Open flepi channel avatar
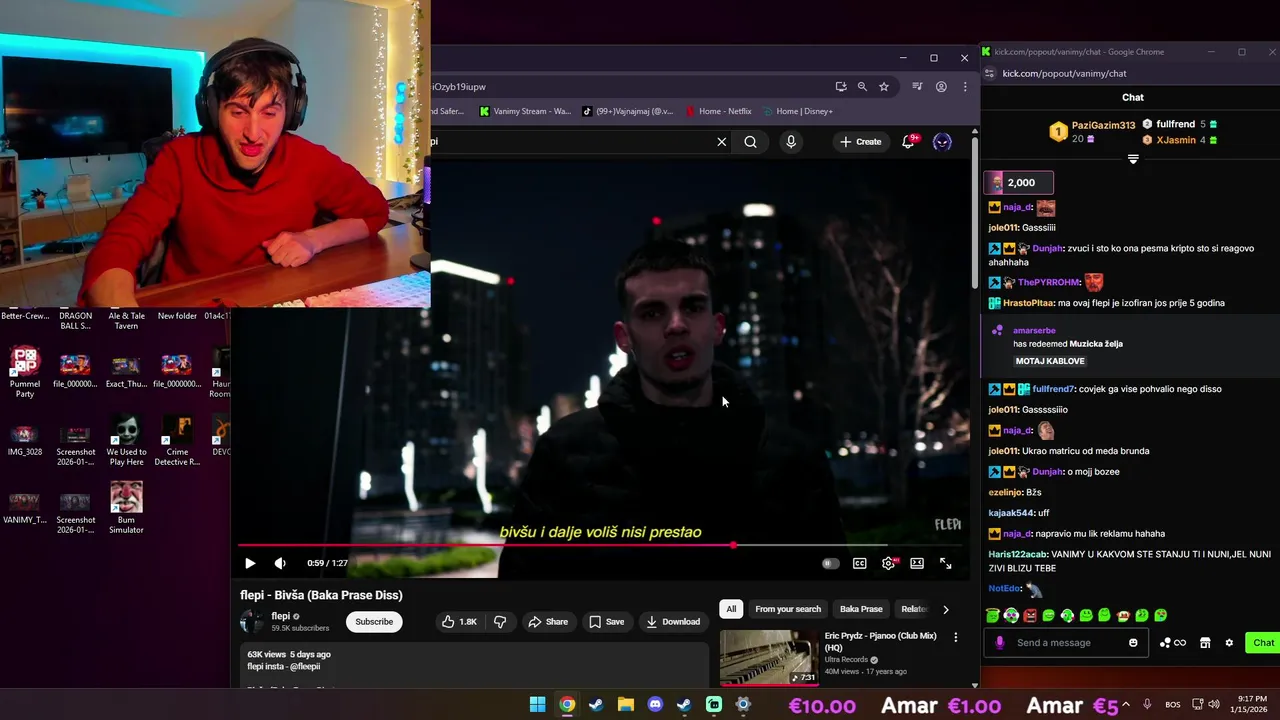 251,622
